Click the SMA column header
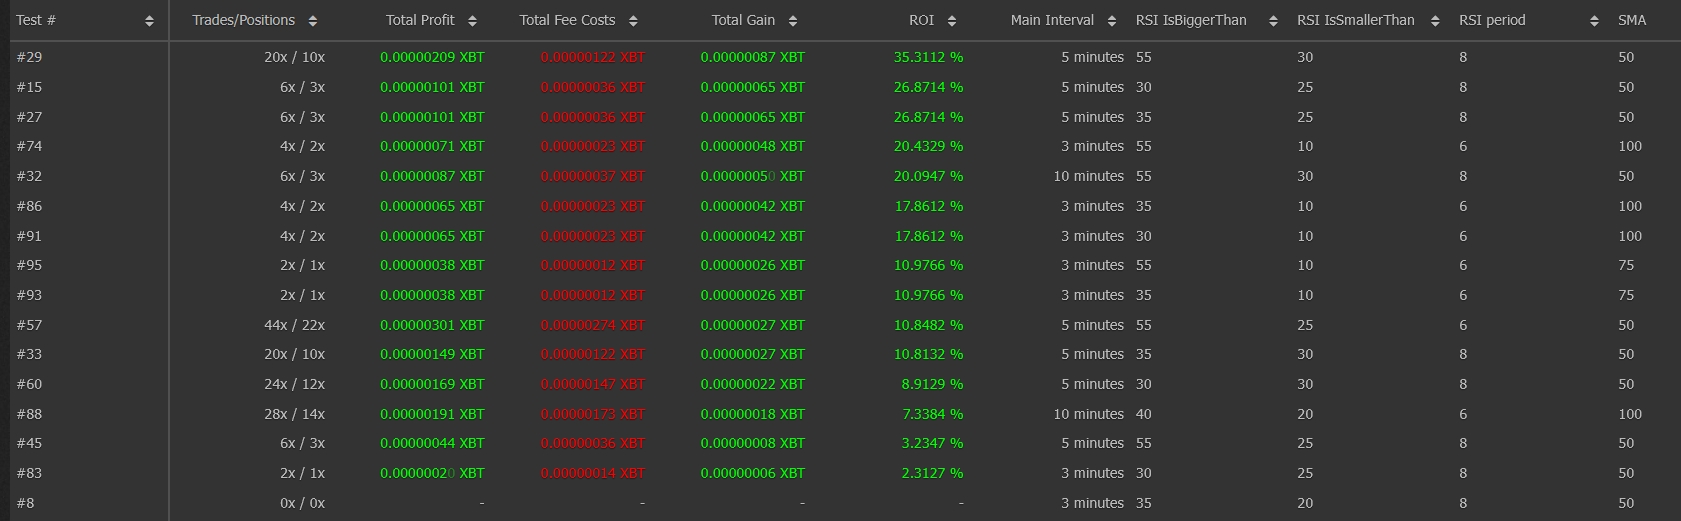The height and width of the screenshot is (521, 1681). click(1631, 20)
